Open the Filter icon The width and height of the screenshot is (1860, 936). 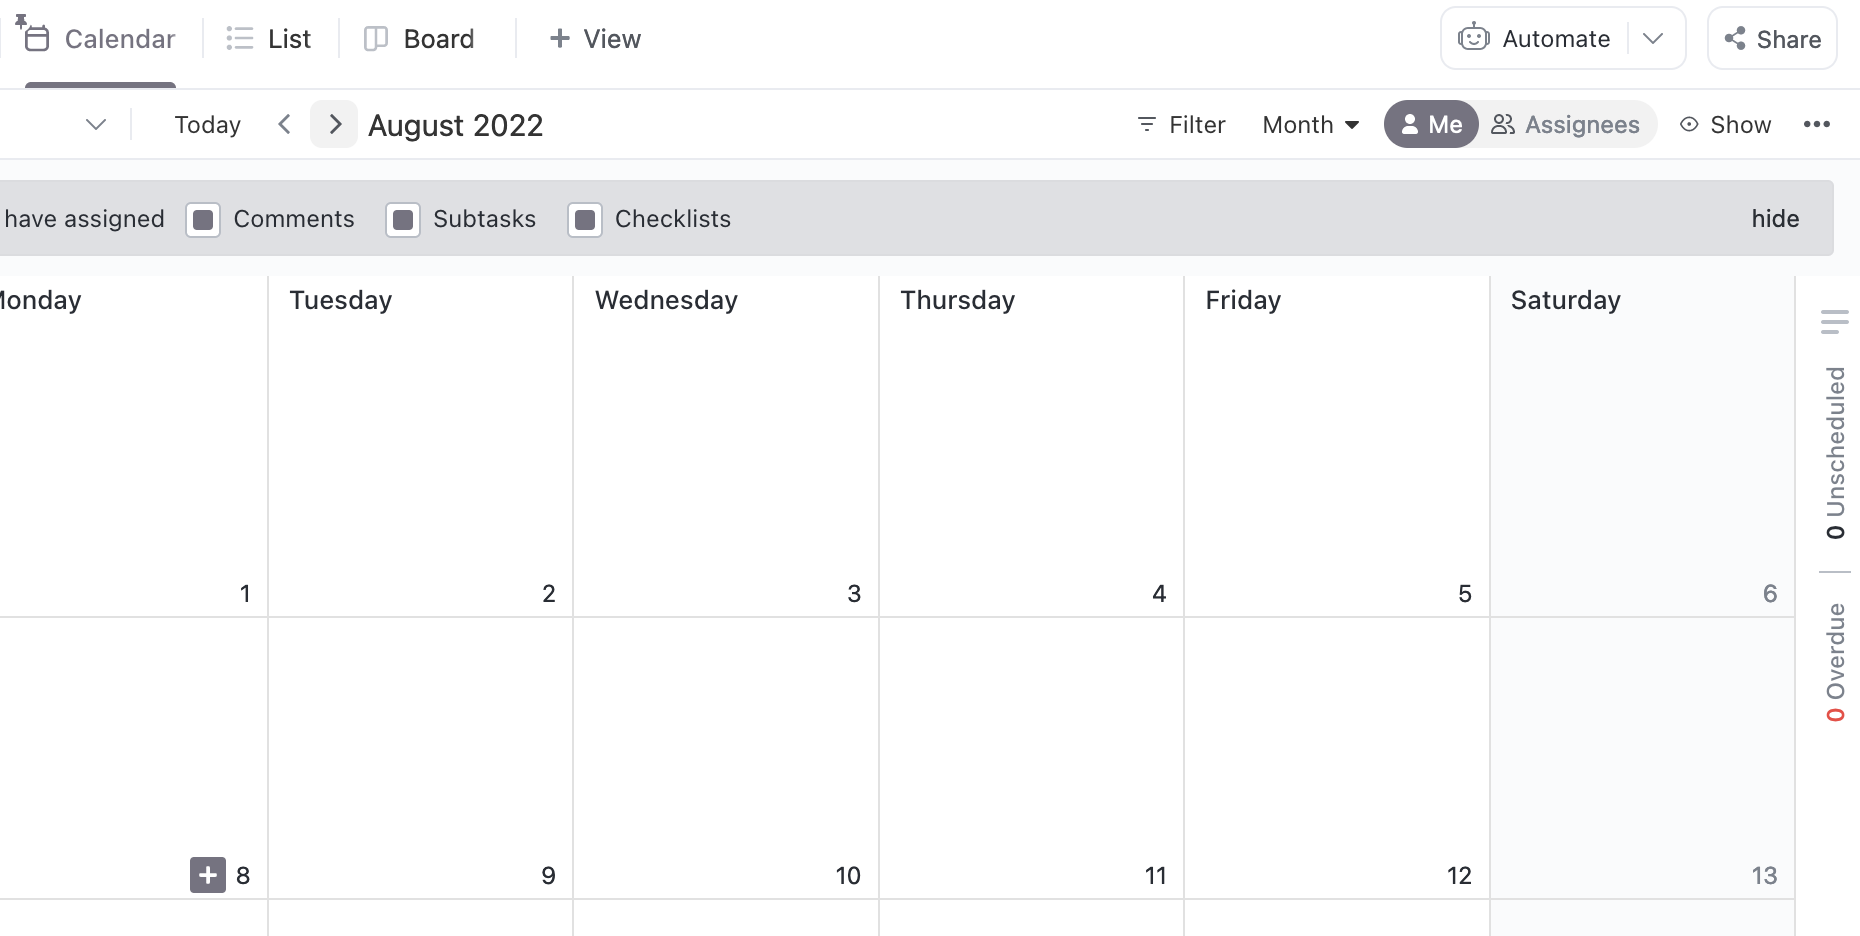[x=1146, y=124]
